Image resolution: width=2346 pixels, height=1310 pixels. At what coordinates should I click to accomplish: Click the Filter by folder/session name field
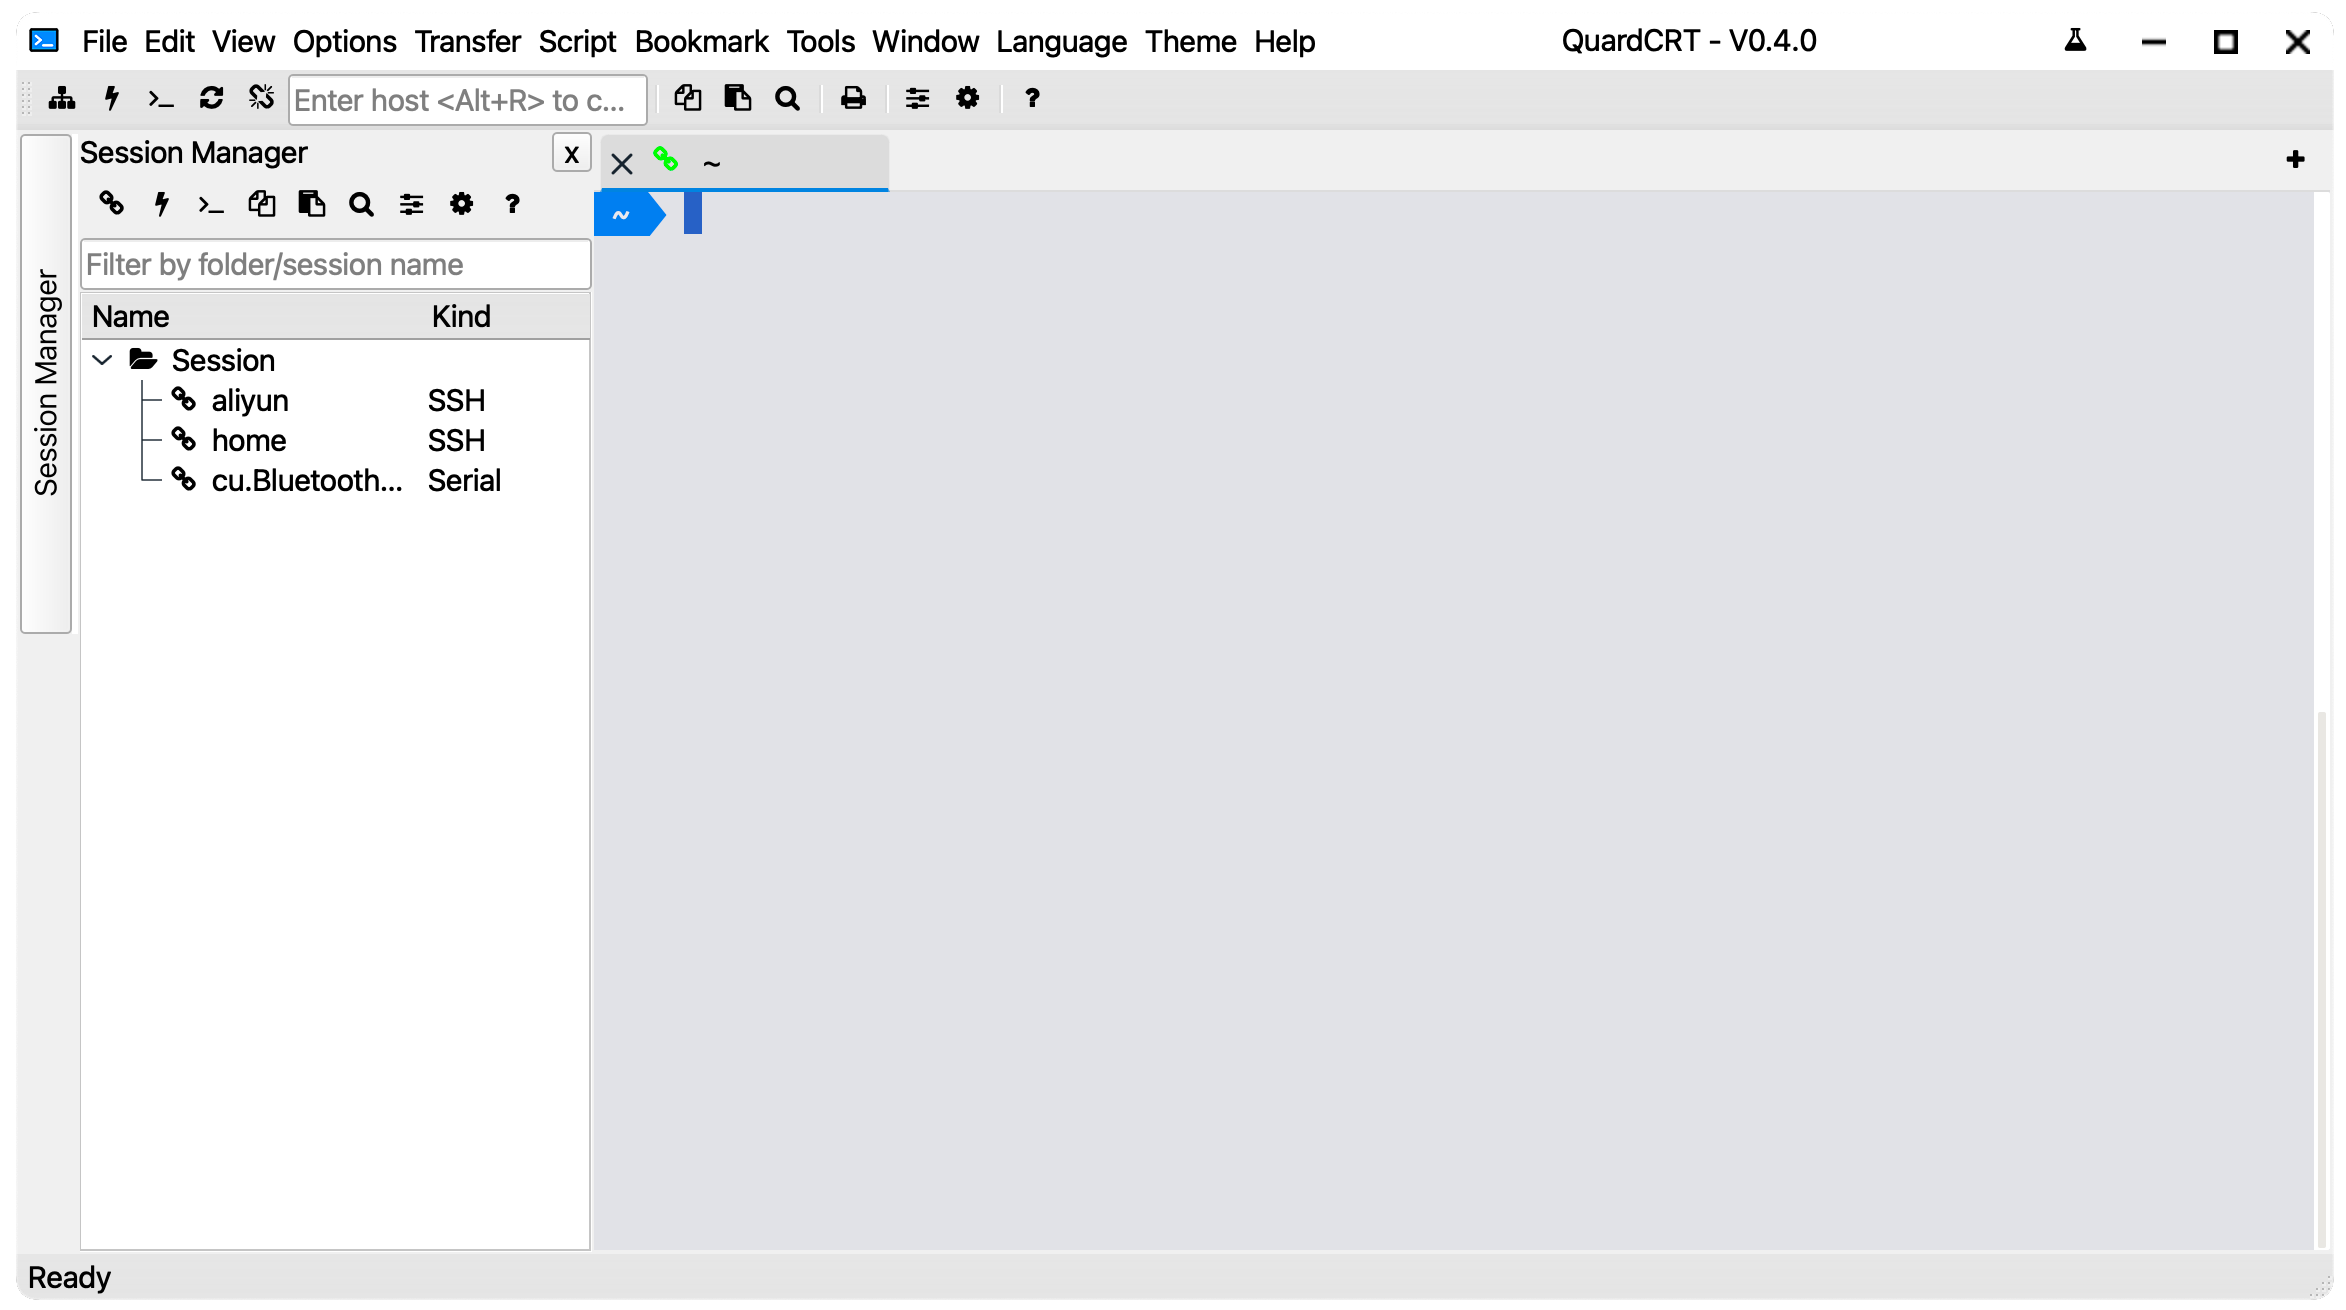coord(335,264)
